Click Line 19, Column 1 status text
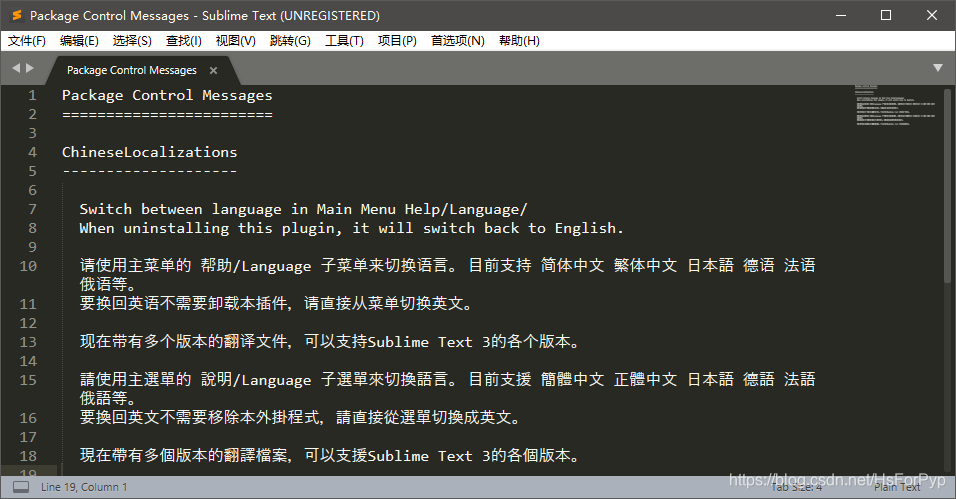This screenshot has height=499, width=956. coord(84,487)
